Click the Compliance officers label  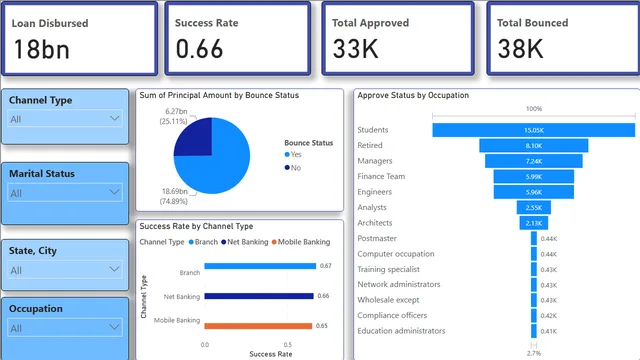(x=392, y=315)
